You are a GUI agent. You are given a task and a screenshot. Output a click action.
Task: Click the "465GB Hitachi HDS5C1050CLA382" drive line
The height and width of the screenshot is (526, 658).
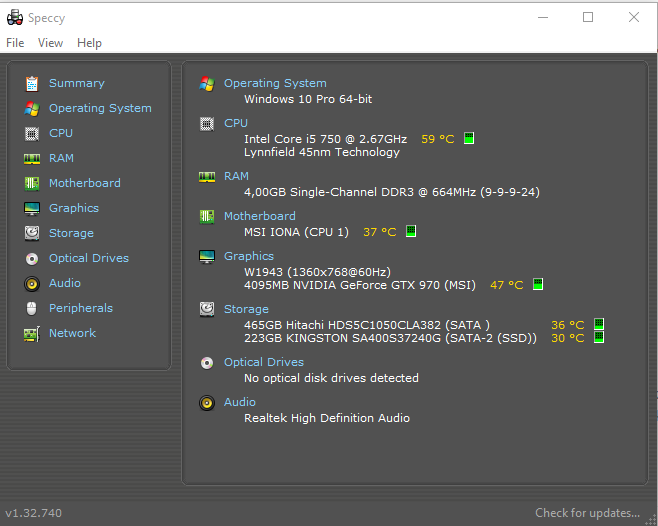click(367, 325)
